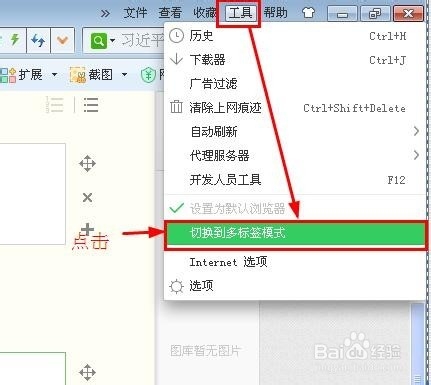Click the bulleted list icon
The width and height of the screenshot is (431, 385).
91,105
